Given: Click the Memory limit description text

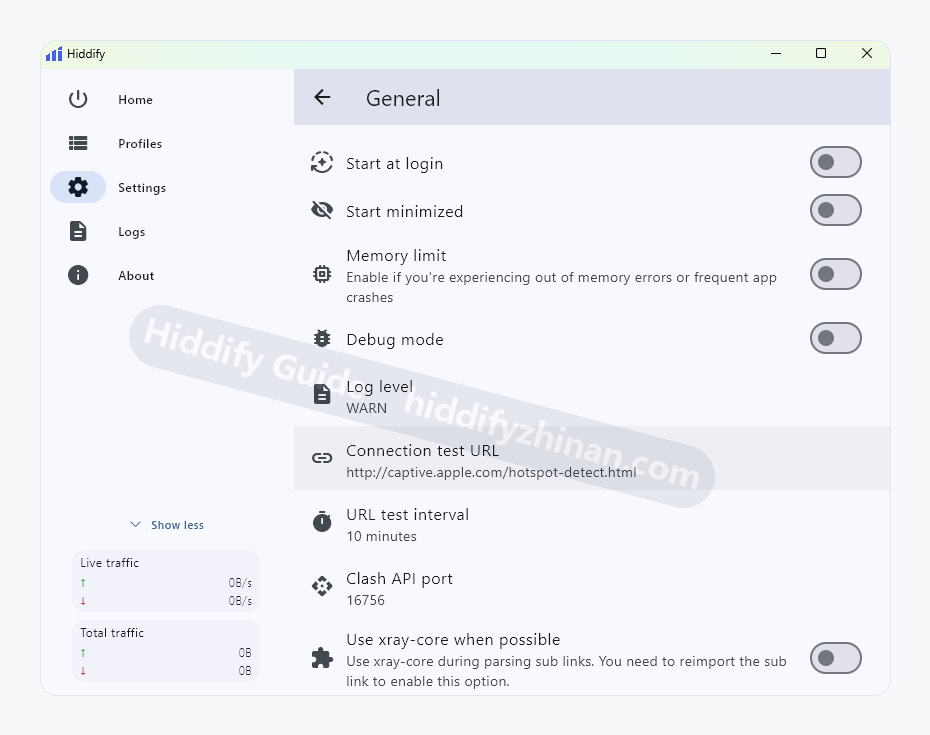Looking at the screenshot, I should click(561, 287).
